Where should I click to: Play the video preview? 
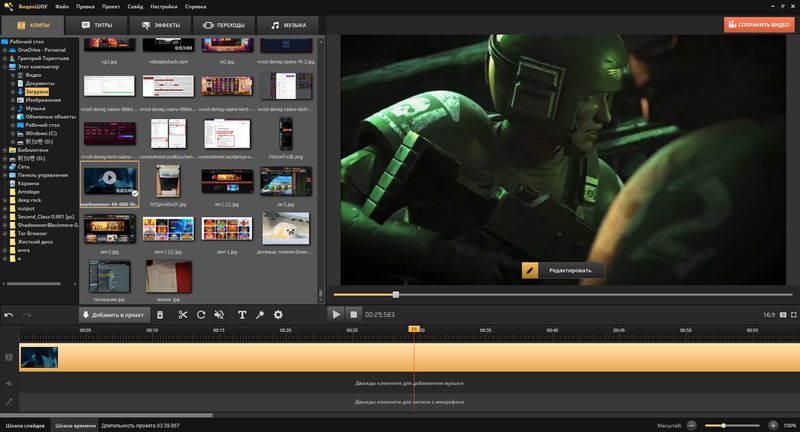[x=335, y=314]
